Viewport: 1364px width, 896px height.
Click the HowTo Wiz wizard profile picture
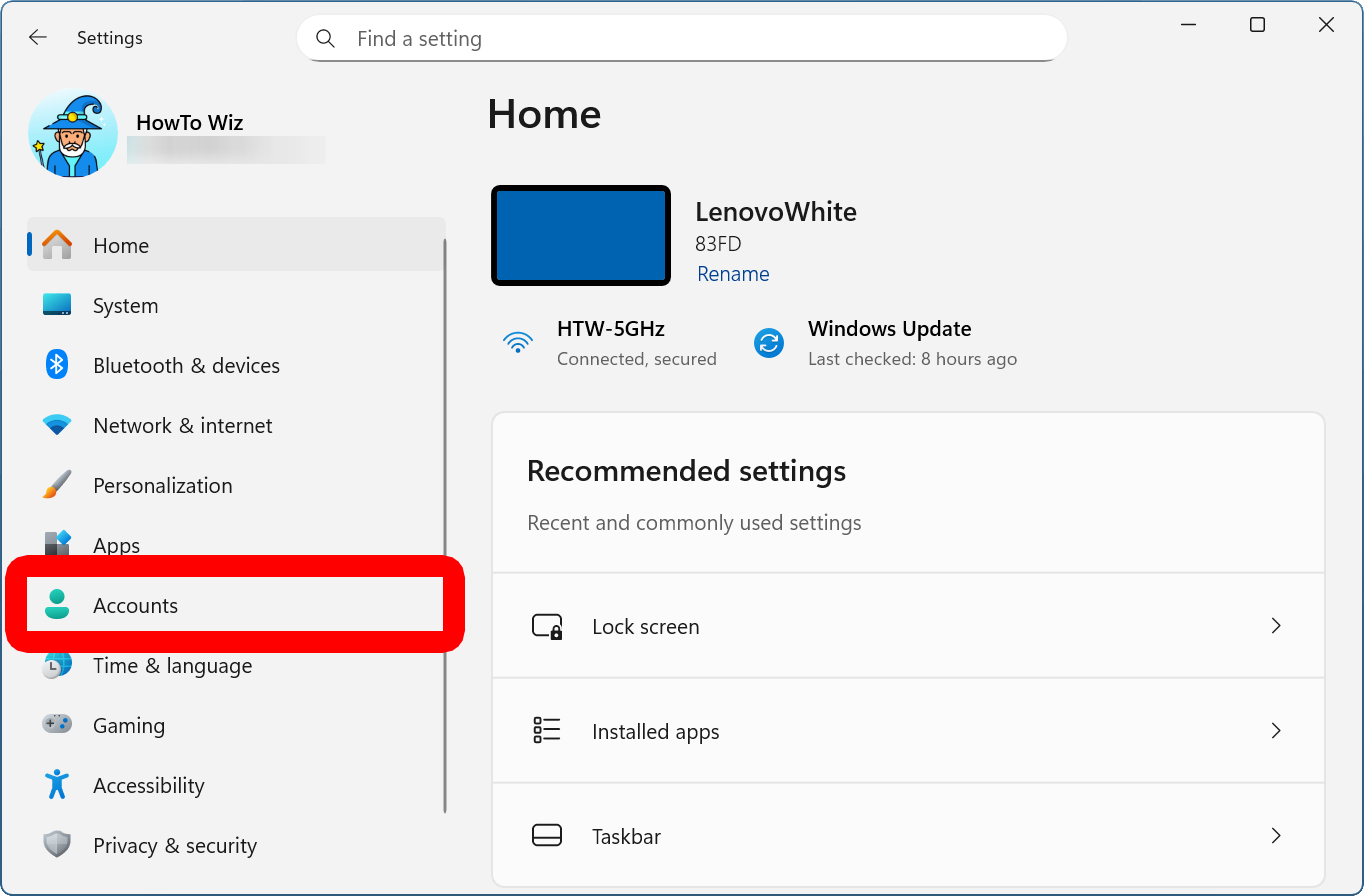coord(73,135)
